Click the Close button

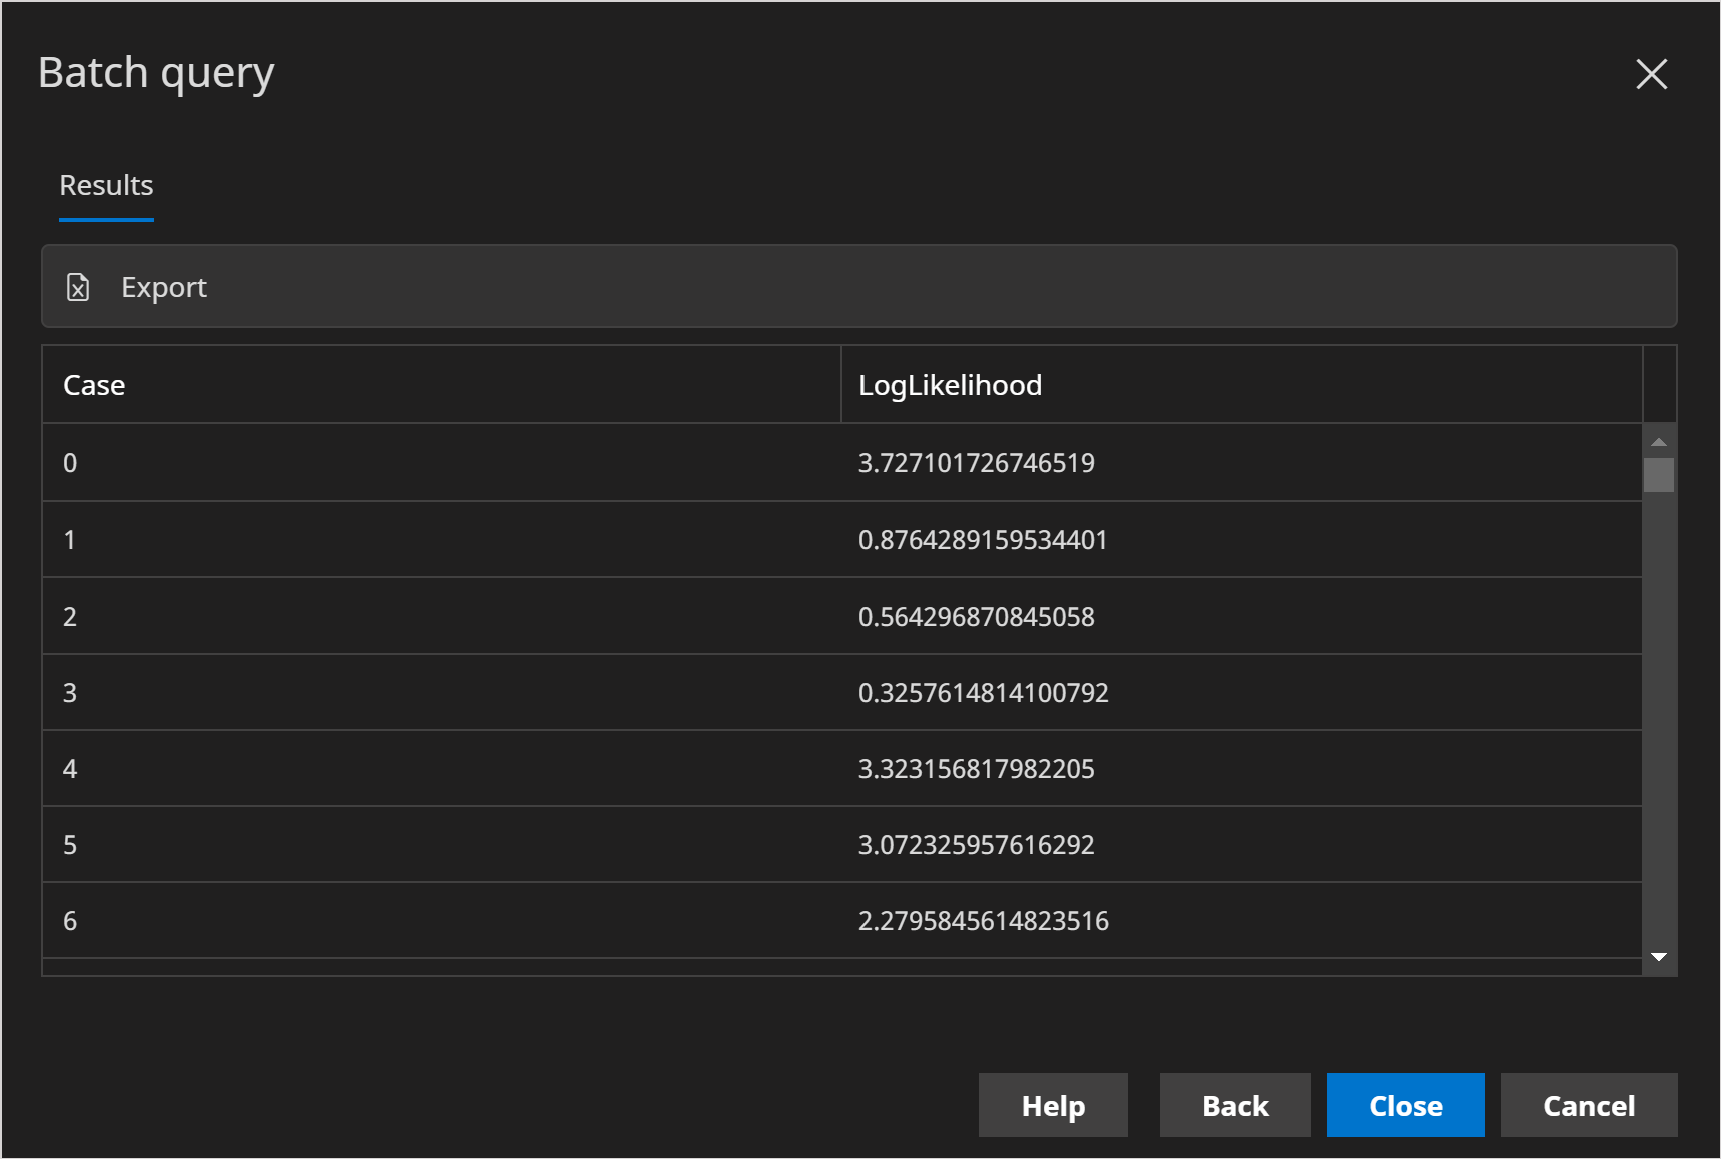pyautogui.click(x=1405, y=1106)
